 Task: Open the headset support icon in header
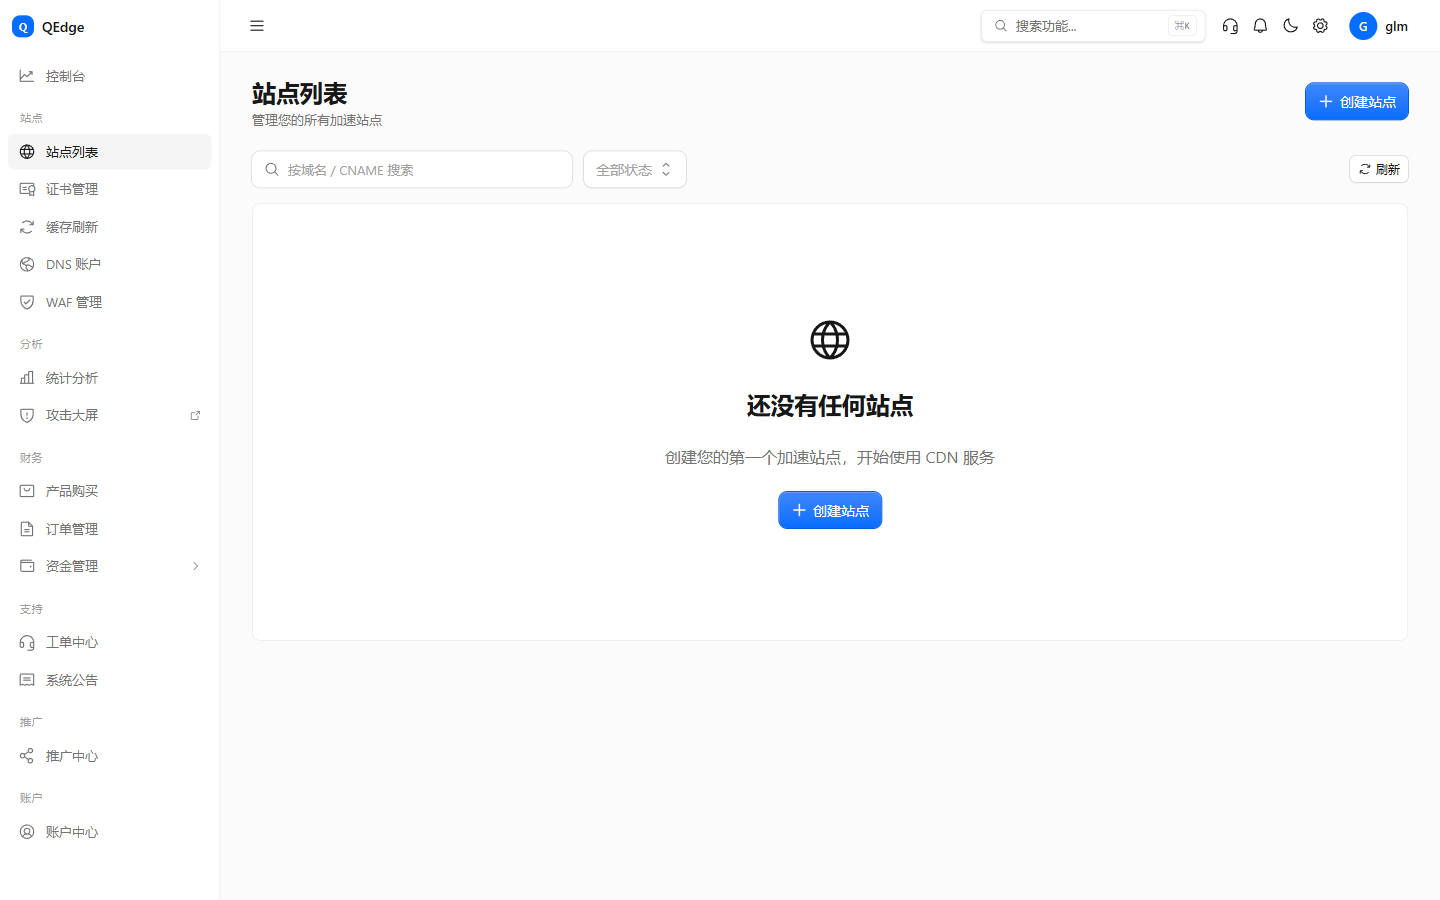point(1230,26)
